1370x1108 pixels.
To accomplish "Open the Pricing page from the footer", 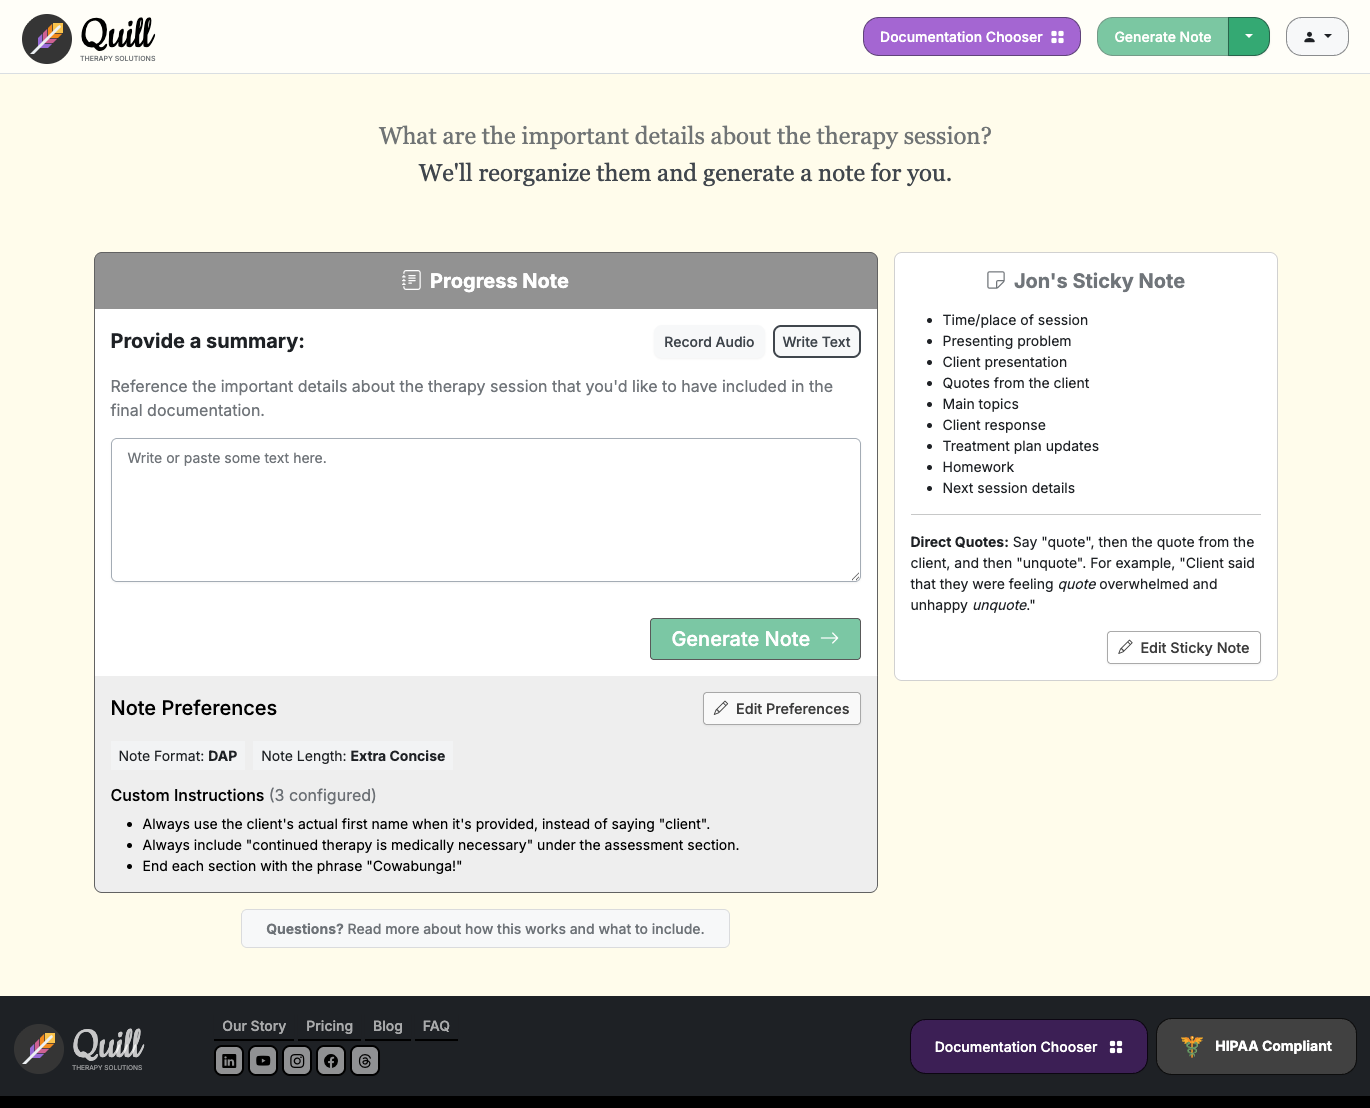I will tap(329, 1026).
